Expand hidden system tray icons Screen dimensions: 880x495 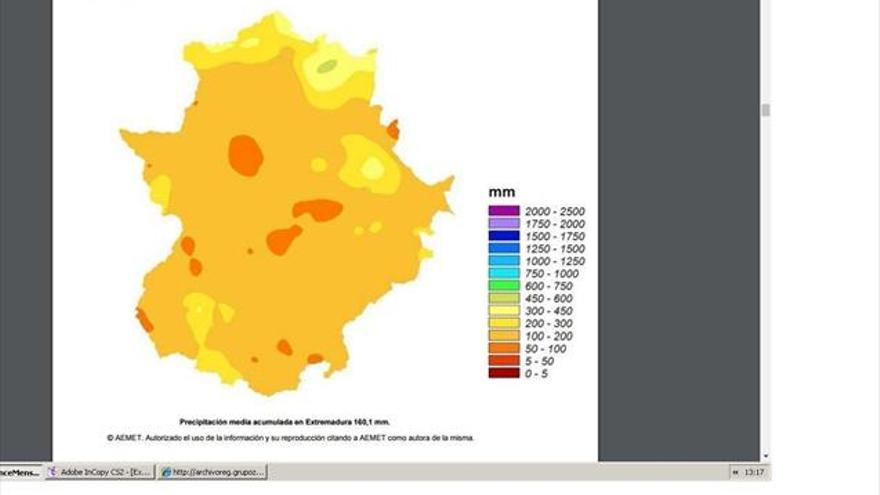click(x=736, y=472)
